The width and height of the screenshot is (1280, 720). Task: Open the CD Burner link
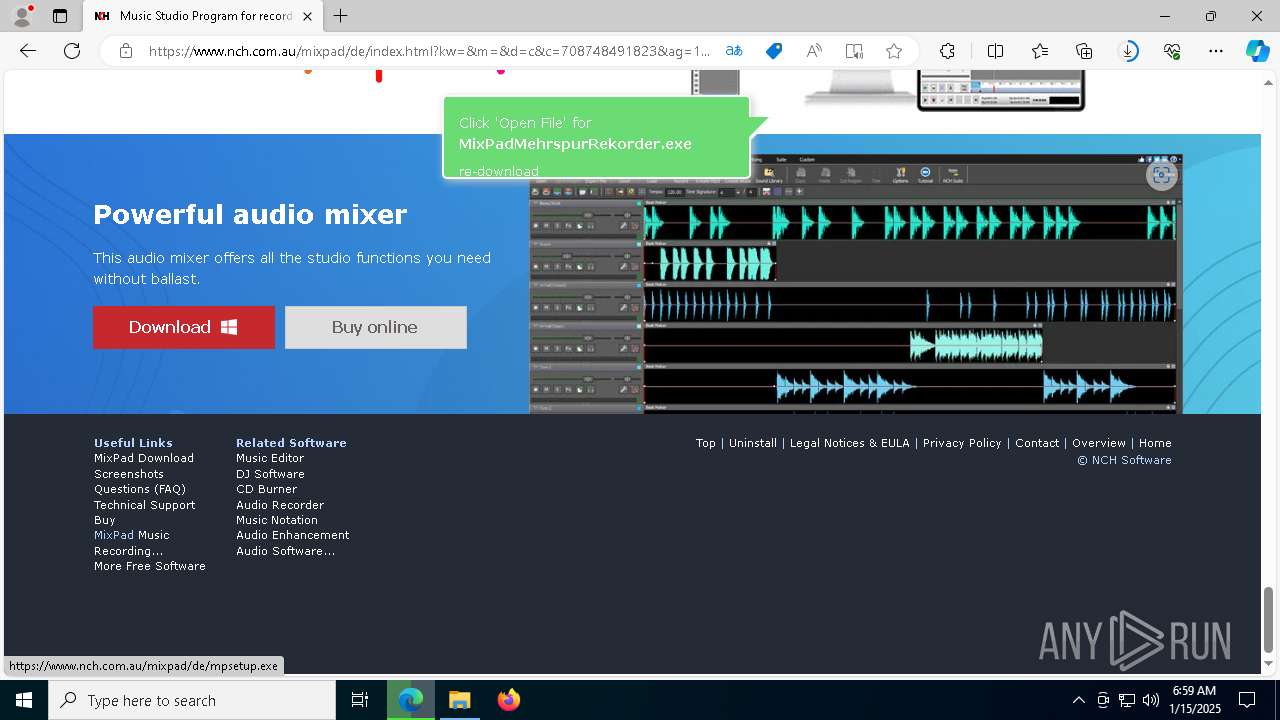266,489
